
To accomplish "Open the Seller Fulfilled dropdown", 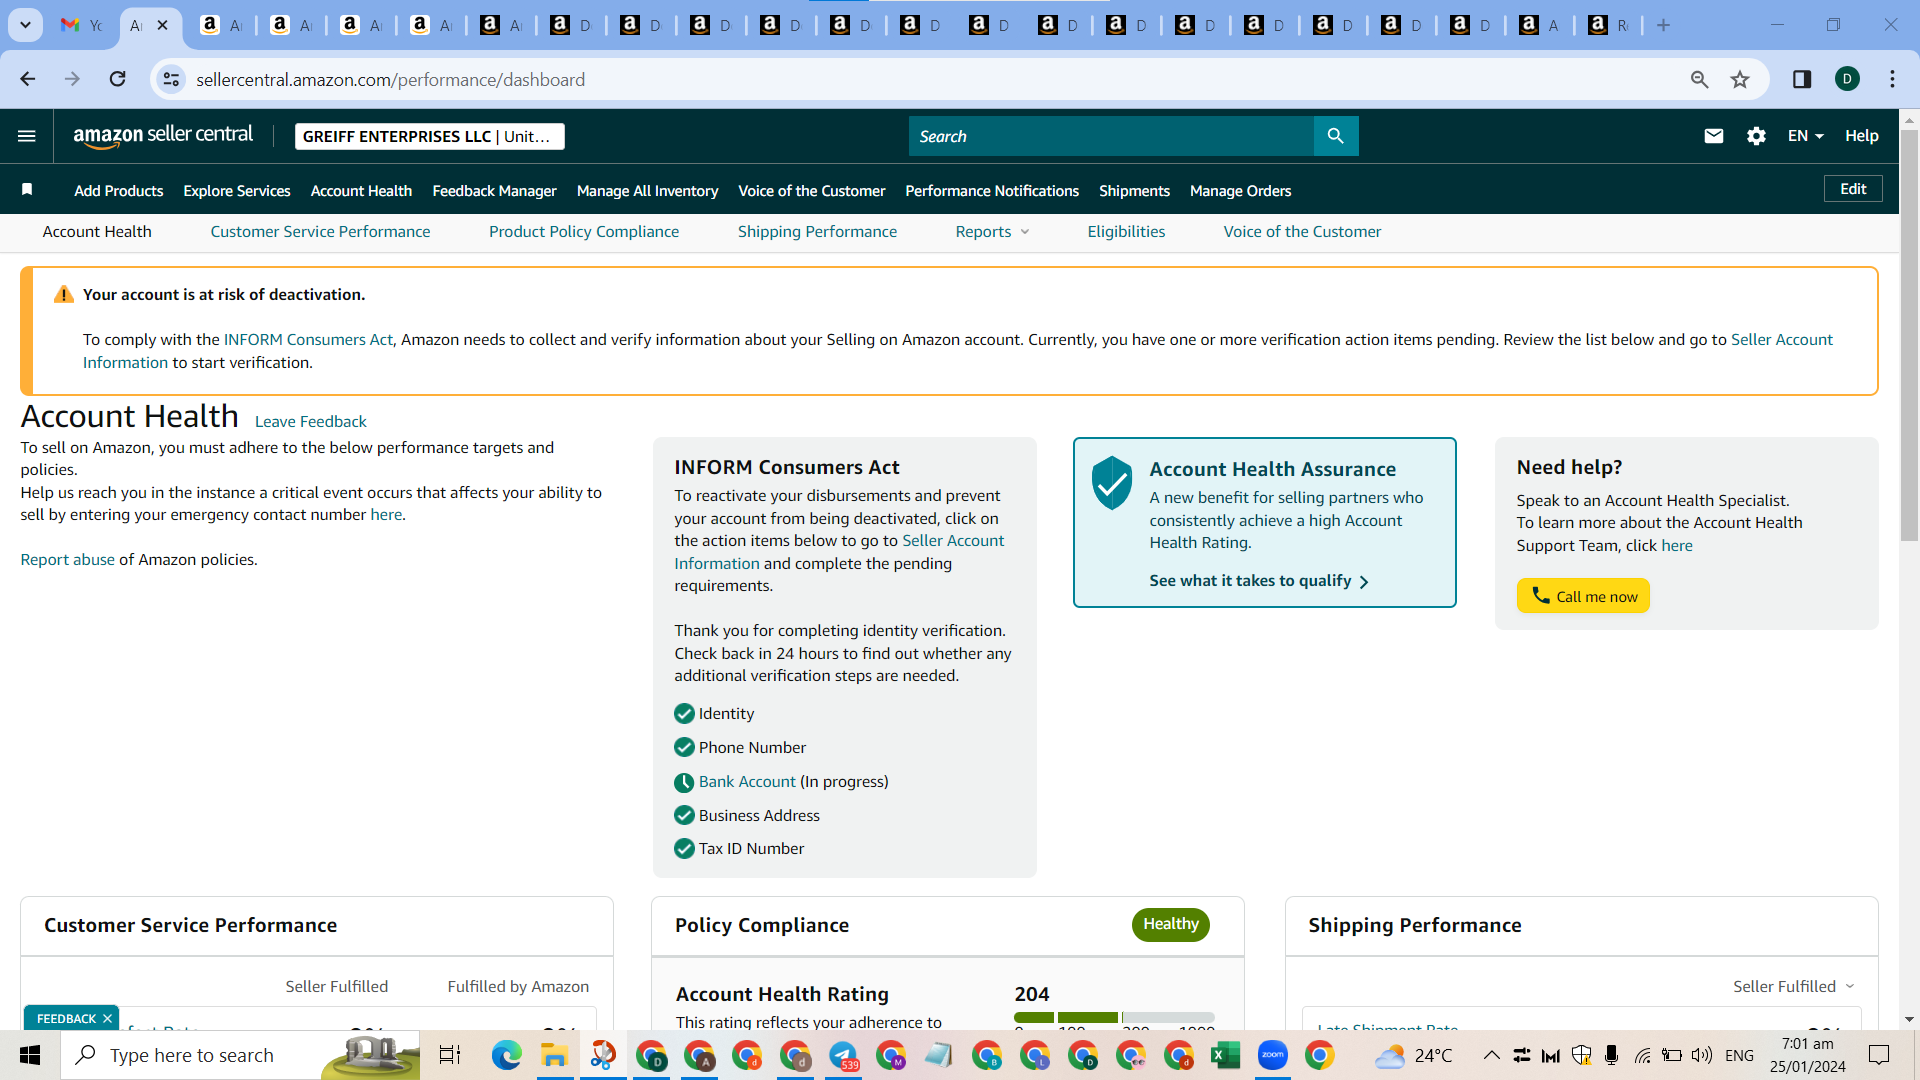I will pyautogui.click(x=1794, y=986).
